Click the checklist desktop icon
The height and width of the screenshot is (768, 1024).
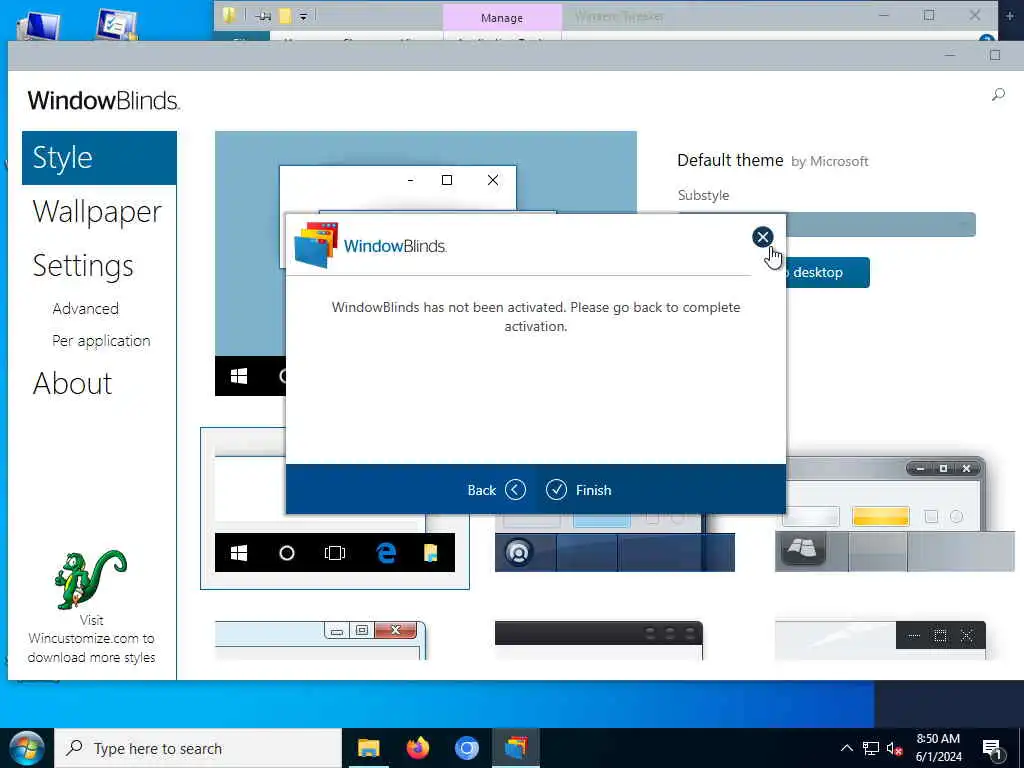[118, 24]
